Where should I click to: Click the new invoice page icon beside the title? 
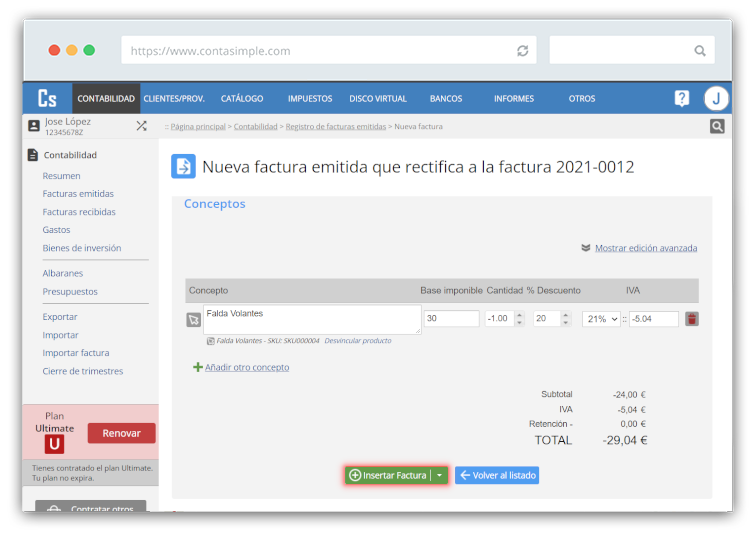(x=184, y=166)
